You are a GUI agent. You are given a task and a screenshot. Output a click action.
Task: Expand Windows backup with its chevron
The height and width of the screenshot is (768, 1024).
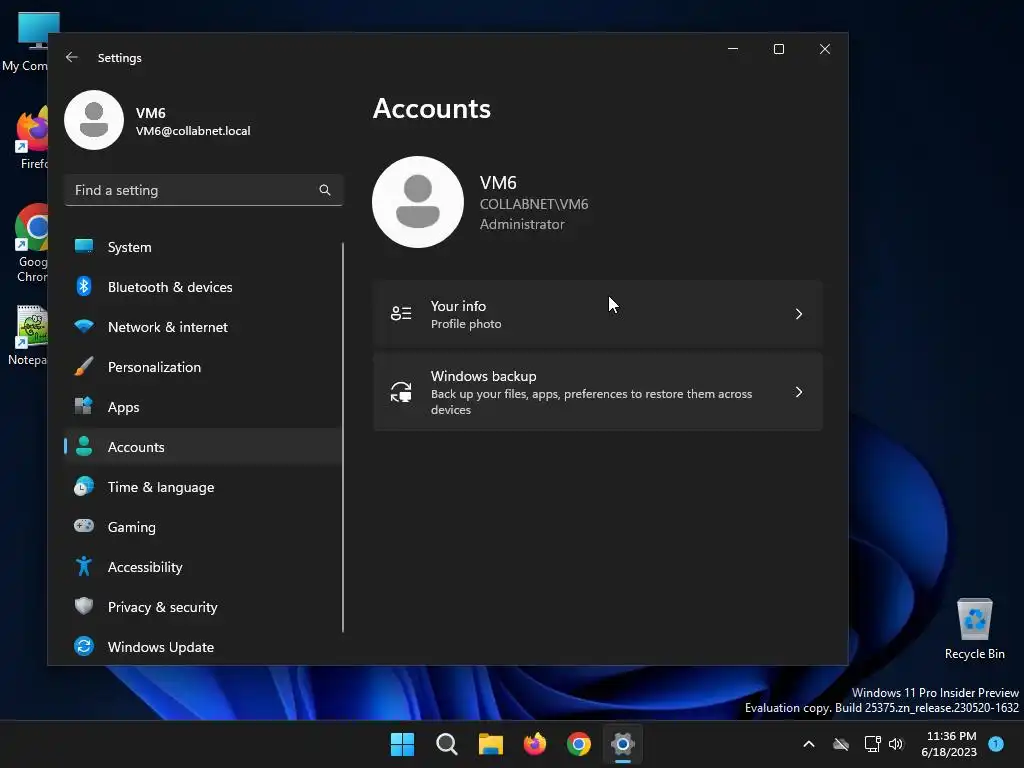(x=799, y=392)
